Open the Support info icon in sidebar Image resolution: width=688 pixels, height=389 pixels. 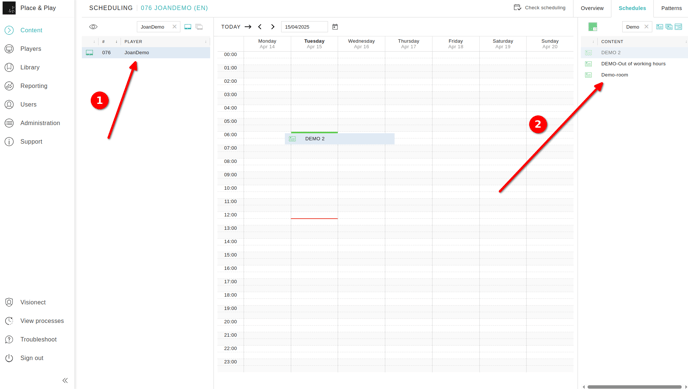pyautogui.click(x=9, y=142)
